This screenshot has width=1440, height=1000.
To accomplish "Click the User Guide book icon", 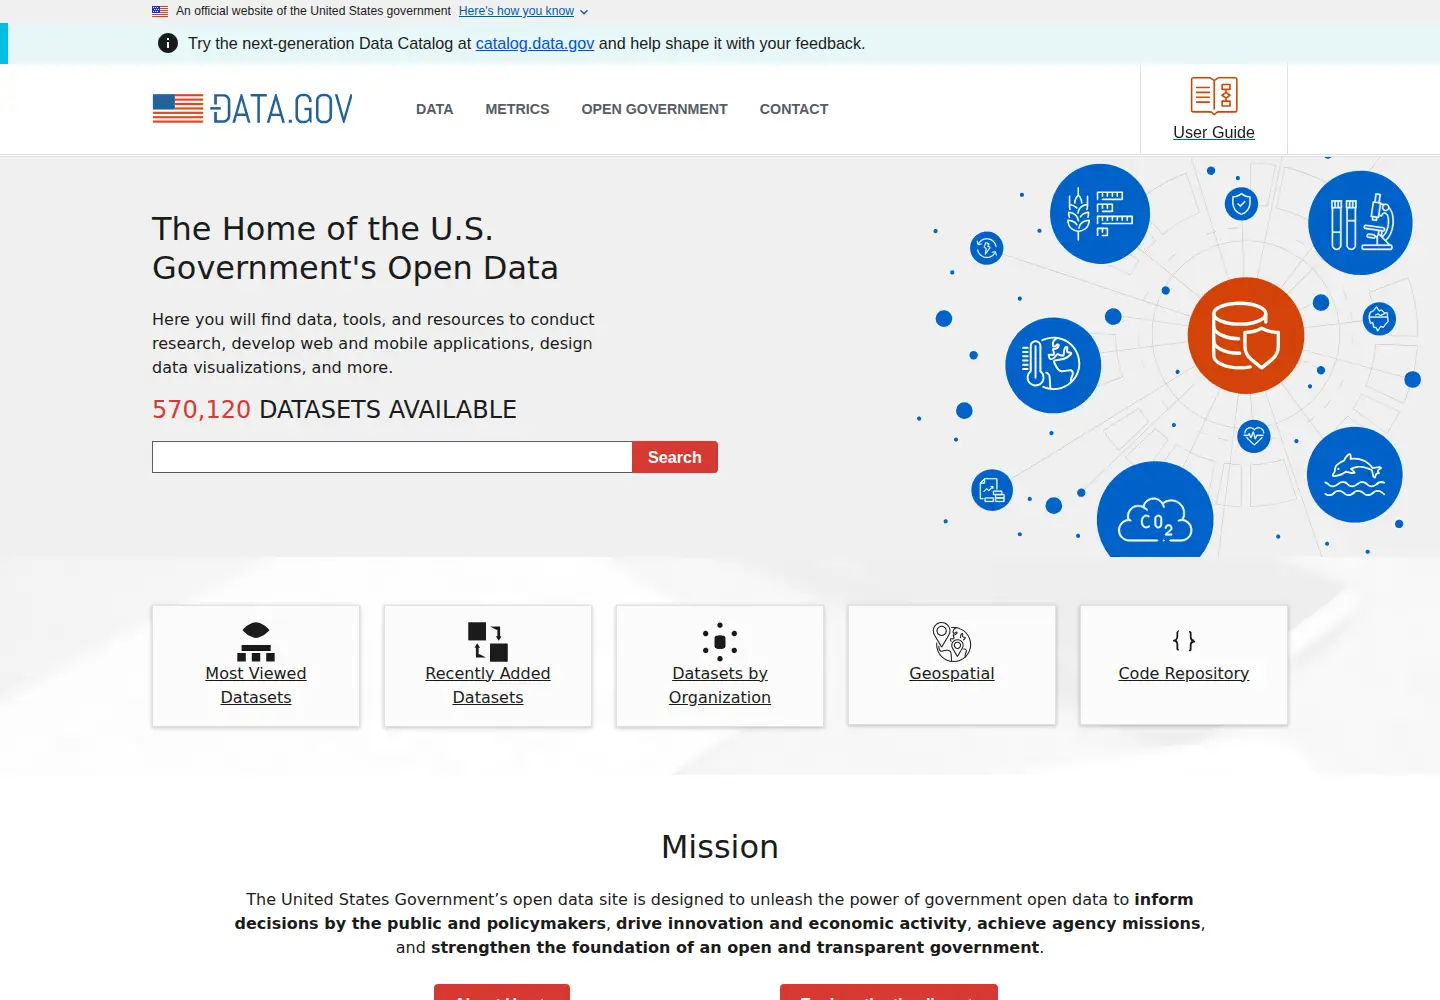I will click(1214, 95).
